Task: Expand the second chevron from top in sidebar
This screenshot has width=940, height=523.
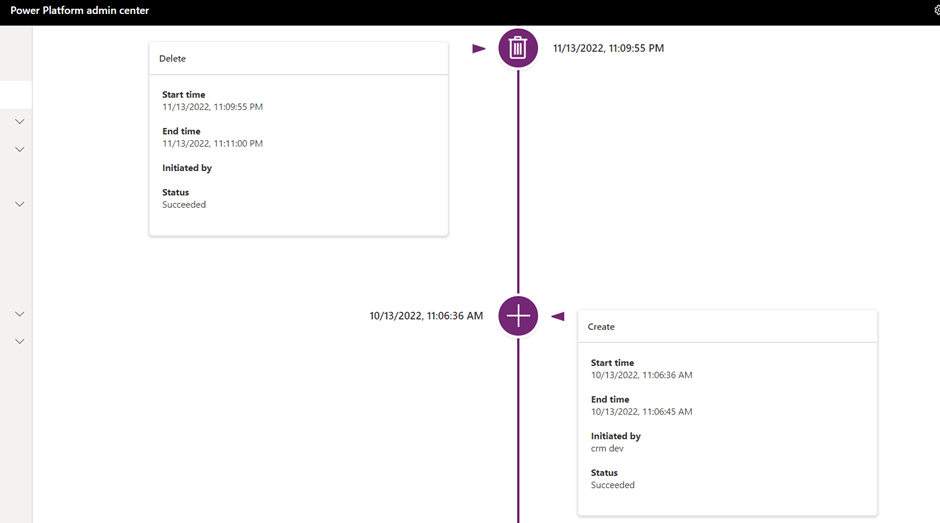Action: (x=19, y=150)
